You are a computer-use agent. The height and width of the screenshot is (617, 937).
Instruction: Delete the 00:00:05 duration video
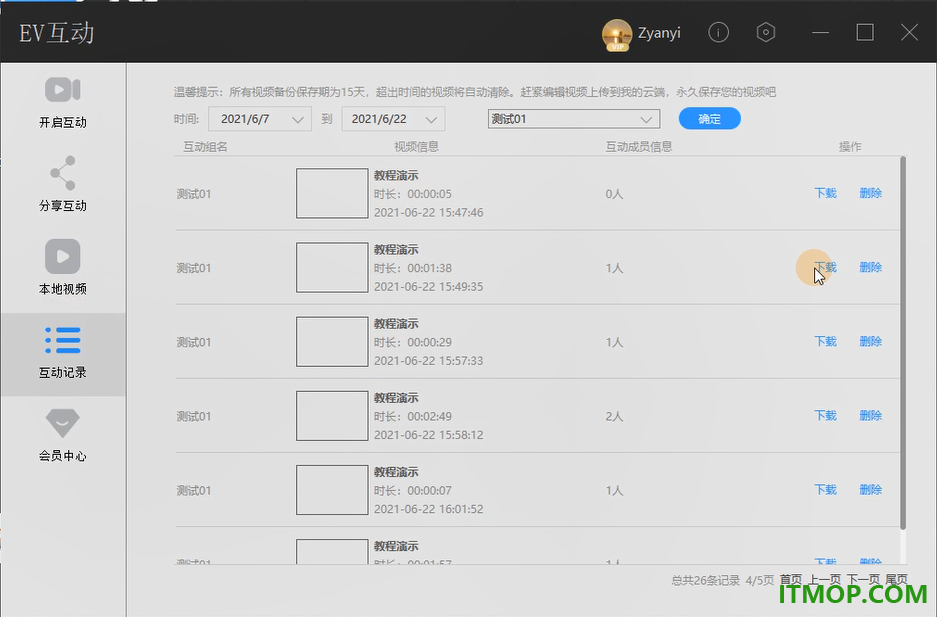coord(871,193)
